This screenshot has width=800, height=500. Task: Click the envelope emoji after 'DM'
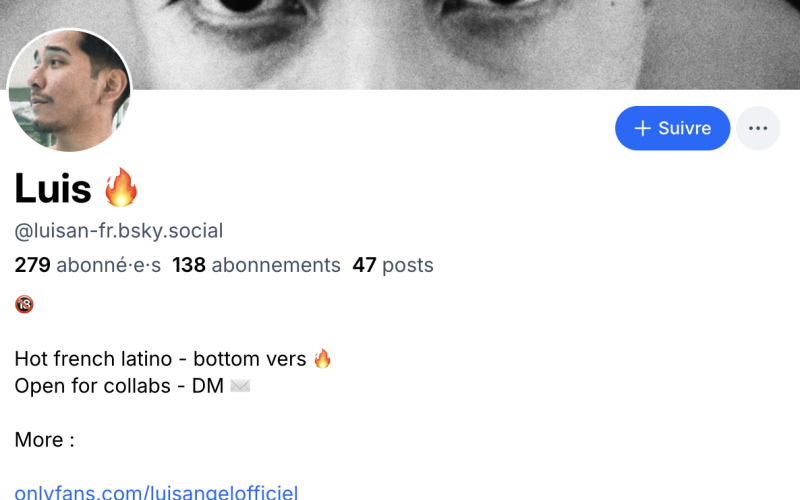pyautogui.click(x=240, y=386)
